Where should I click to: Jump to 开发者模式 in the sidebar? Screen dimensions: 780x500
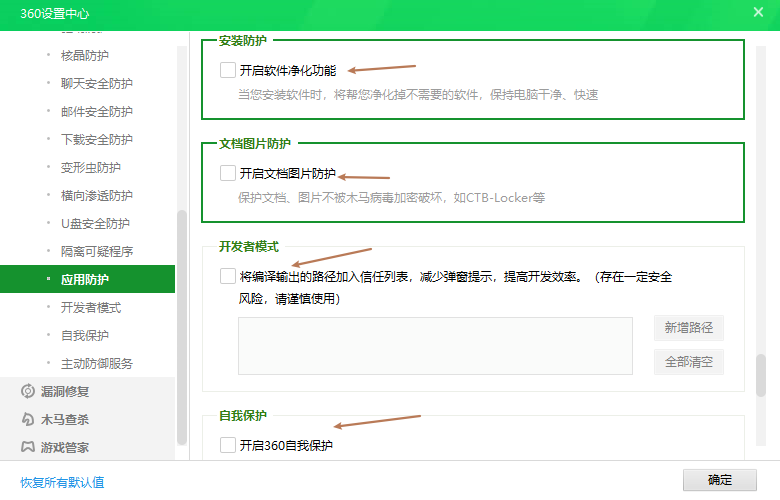click(91, 307)
